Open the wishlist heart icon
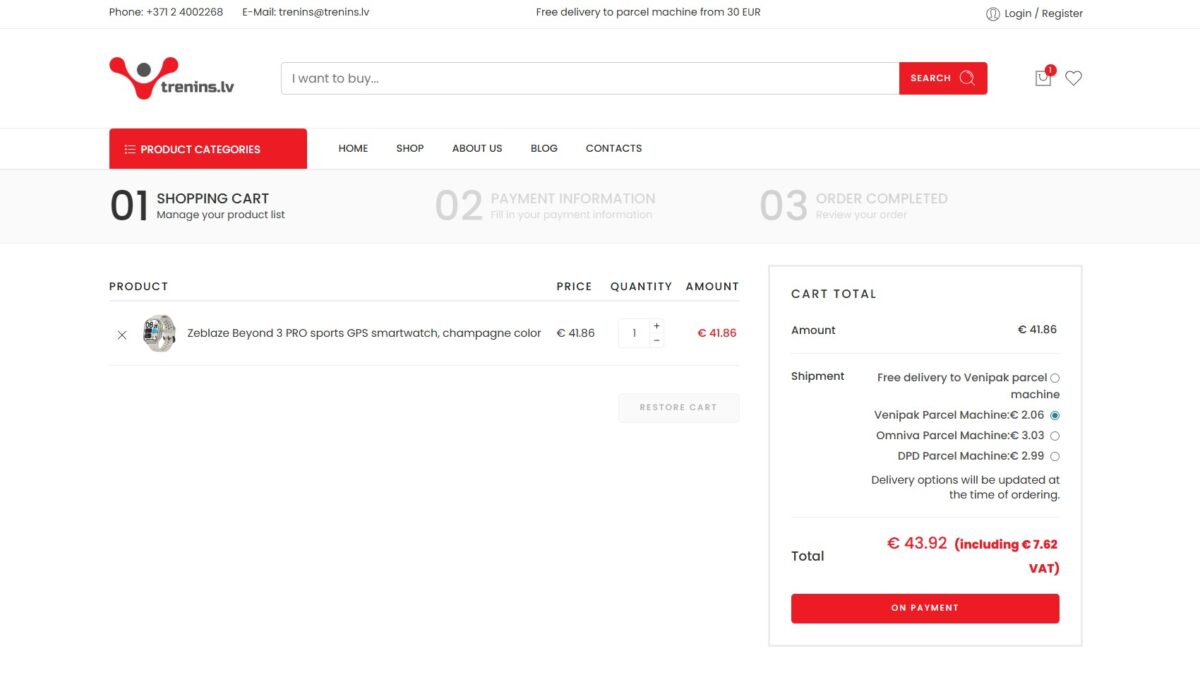 [1073, 78]
